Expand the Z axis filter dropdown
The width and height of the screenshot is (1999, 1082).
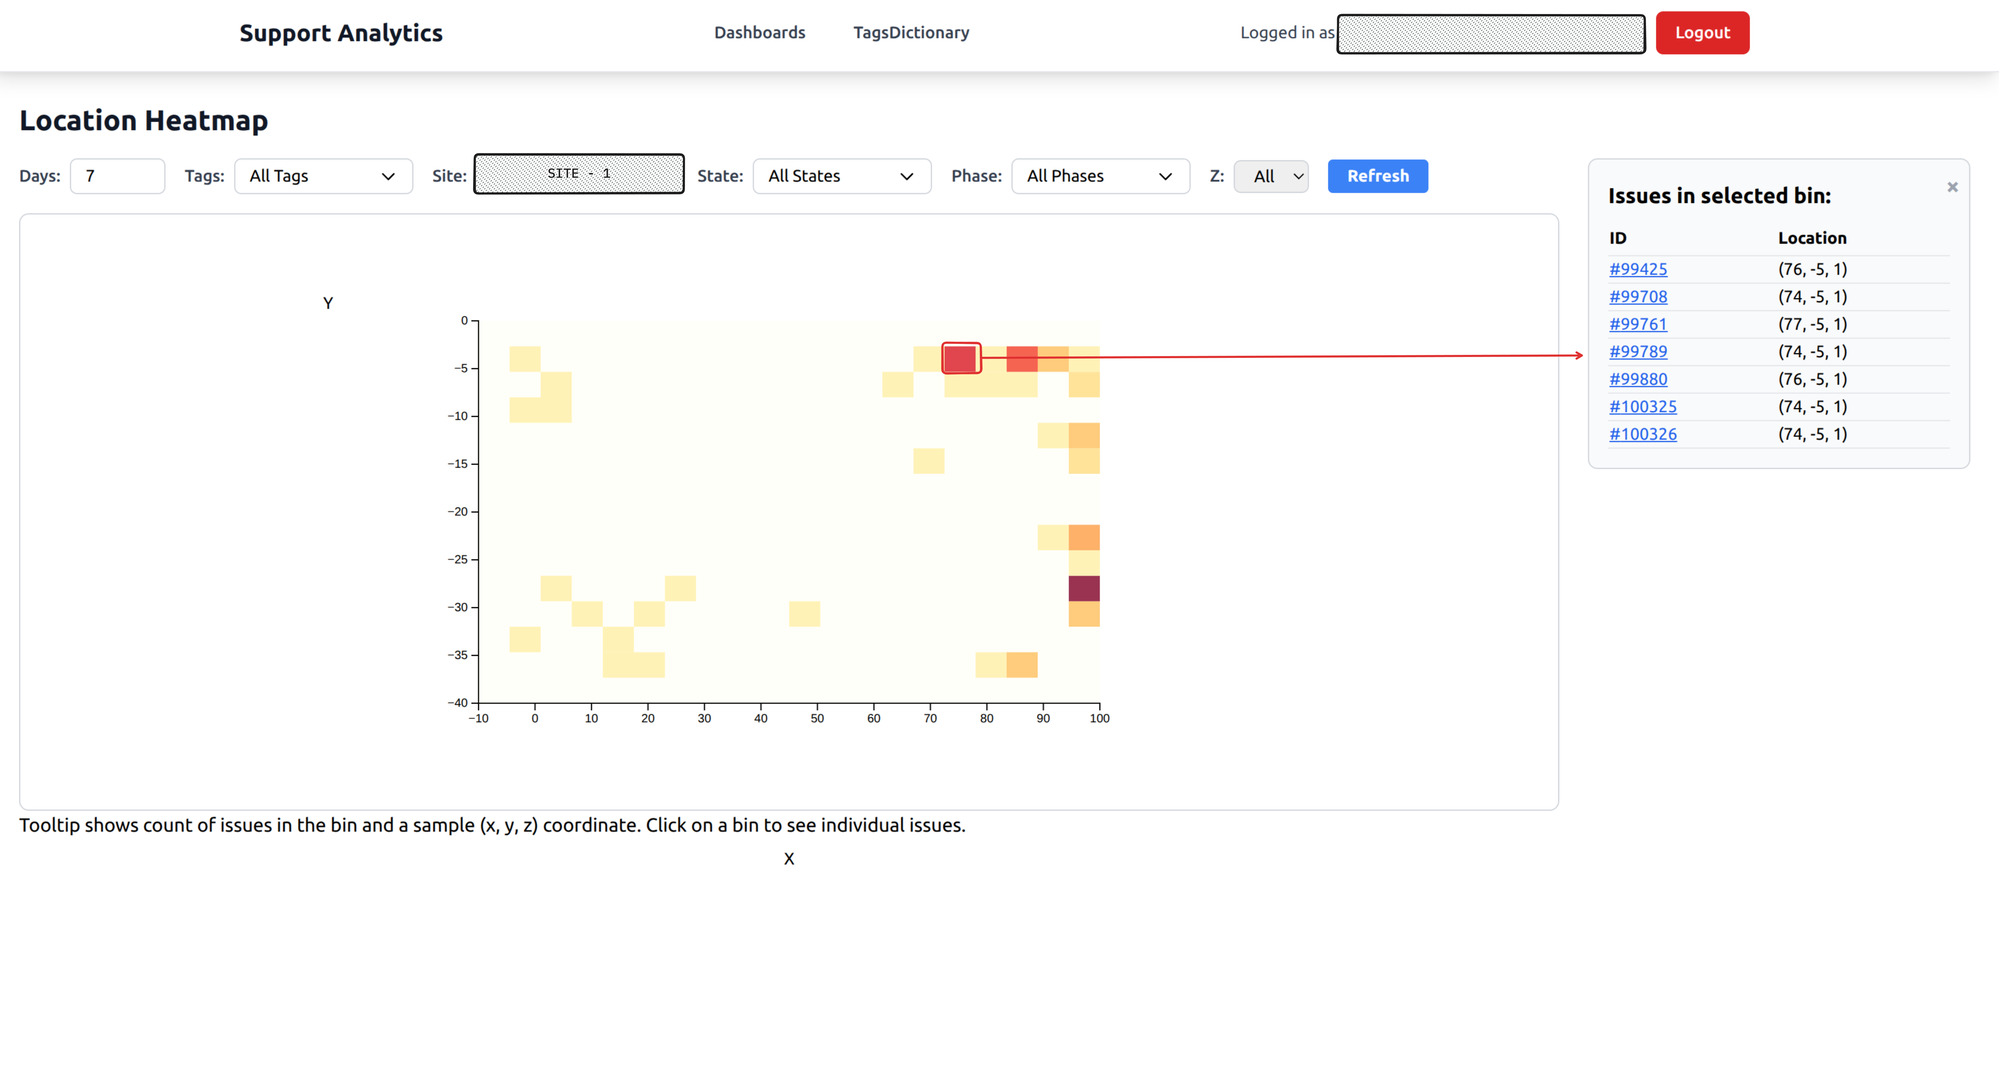coord(1270,176)
